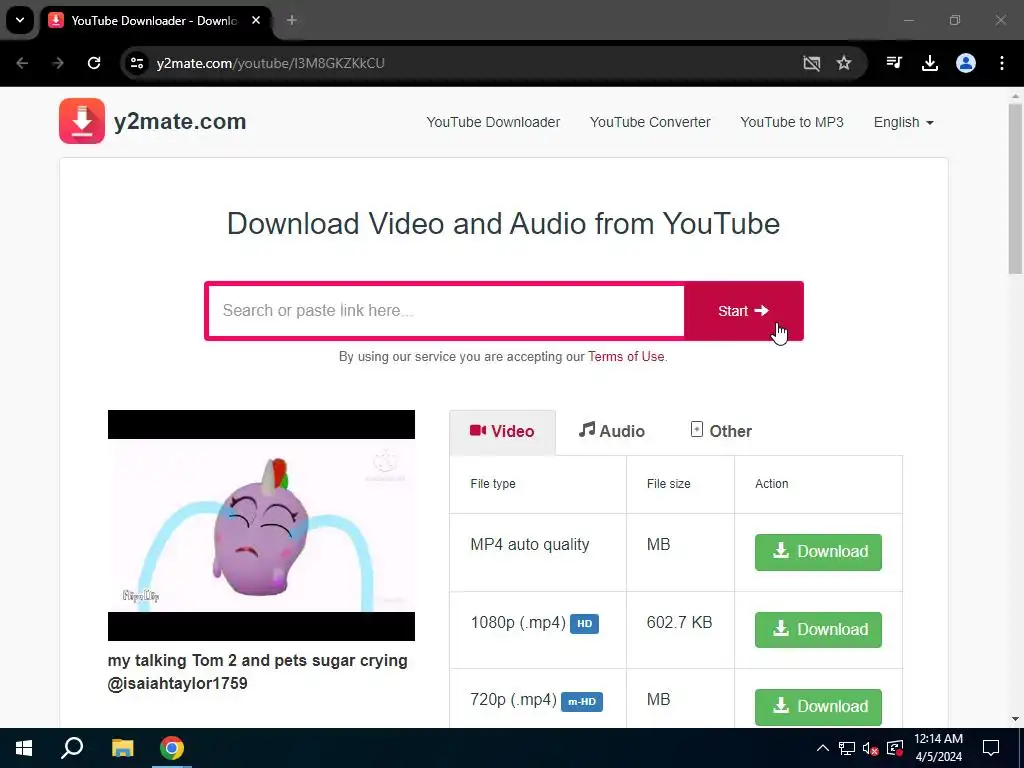Open the Windows Start menu
This screenshot has height=768, width=1024.
tap(24, 748)
